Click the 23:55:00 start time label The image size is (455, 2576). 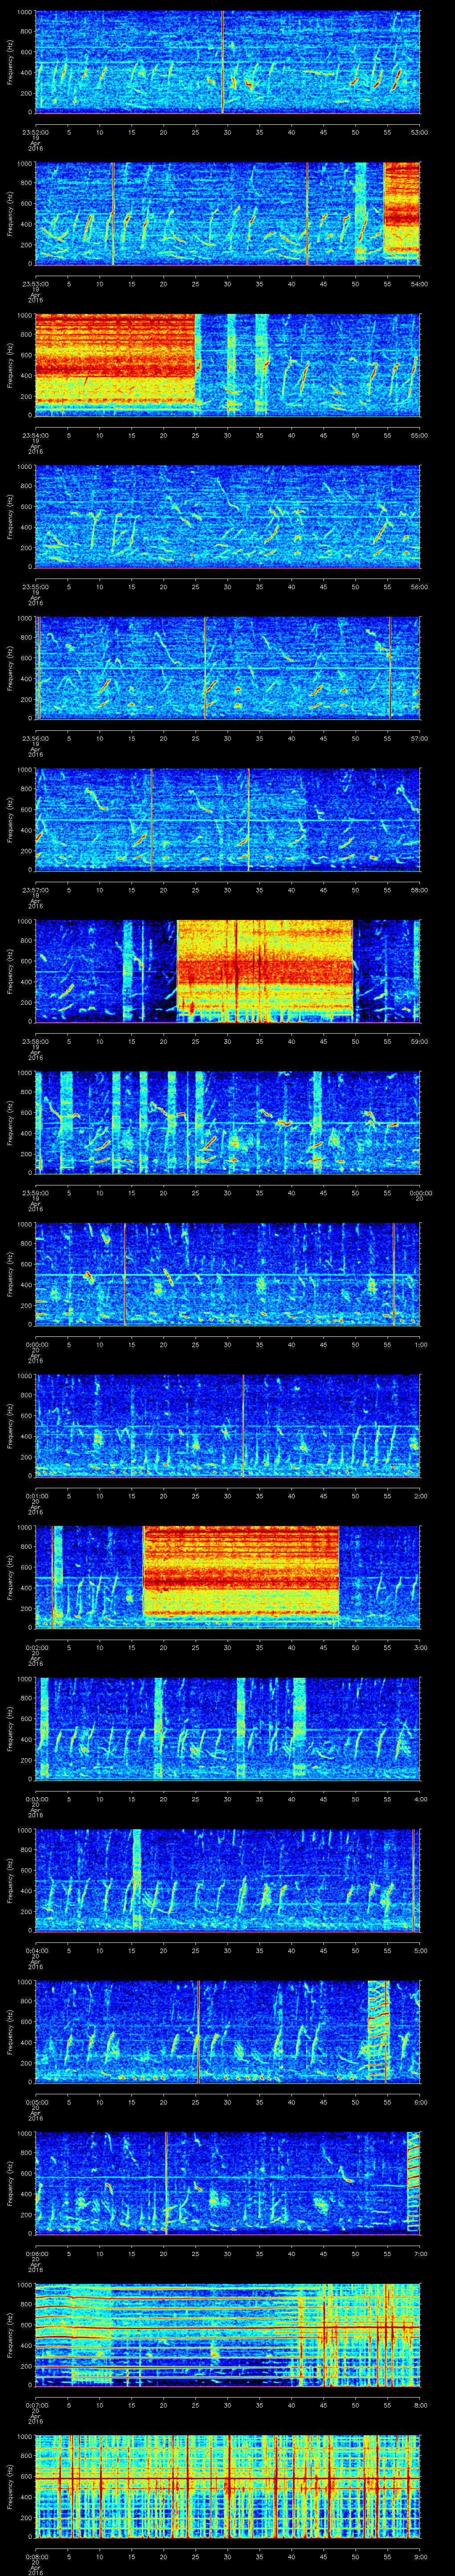click(36, 586)
